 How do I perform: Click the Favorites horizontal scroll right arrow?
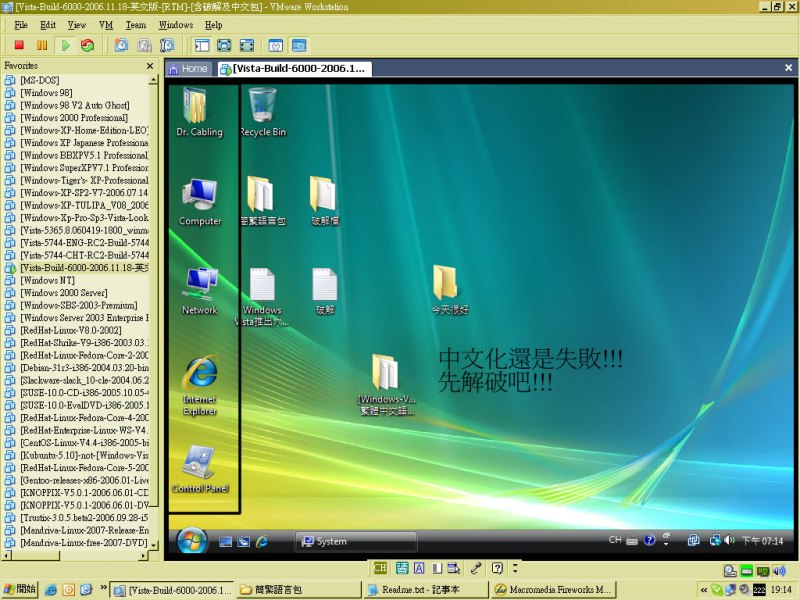pos(143,555)
